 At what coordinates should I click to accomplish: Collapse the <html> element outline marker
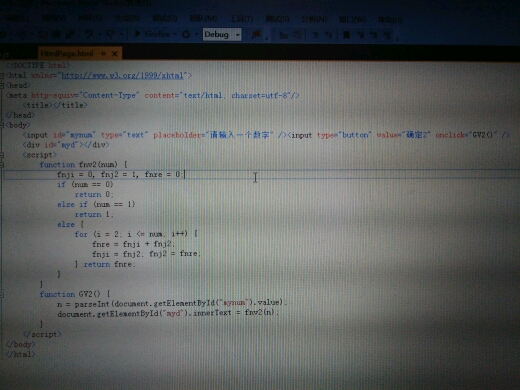[2, 76]
